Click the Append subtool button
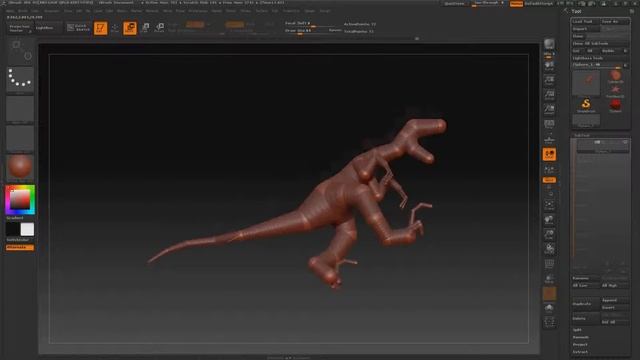Image resolution: width=640 pixels, height=360 pixels. [x=615, y=300]
